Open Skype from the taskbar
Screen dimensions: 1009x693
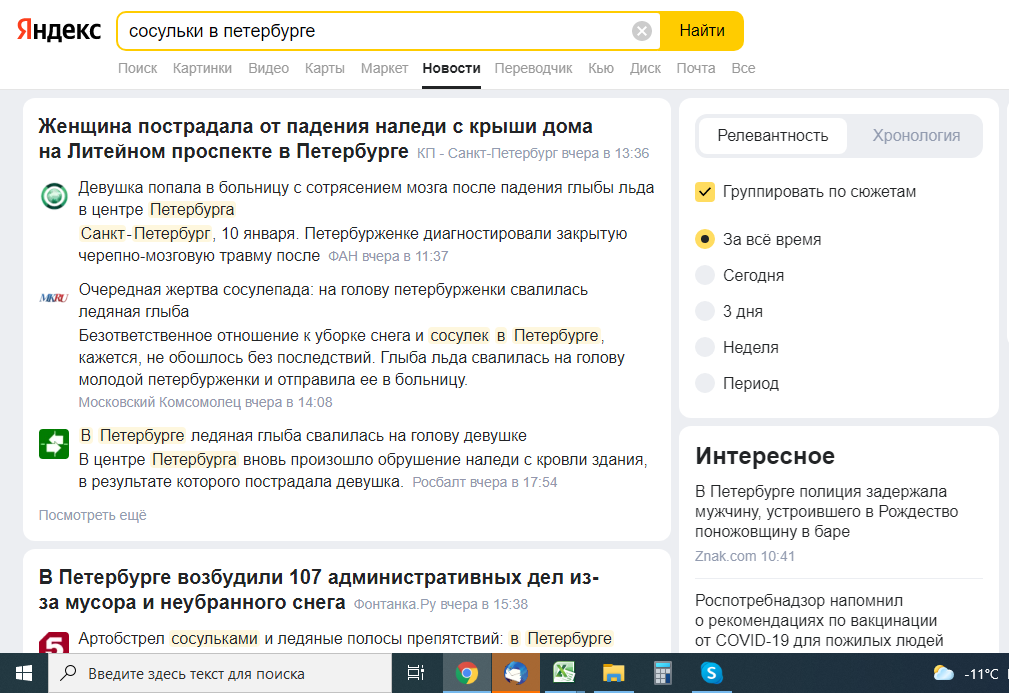pos(711,673)
